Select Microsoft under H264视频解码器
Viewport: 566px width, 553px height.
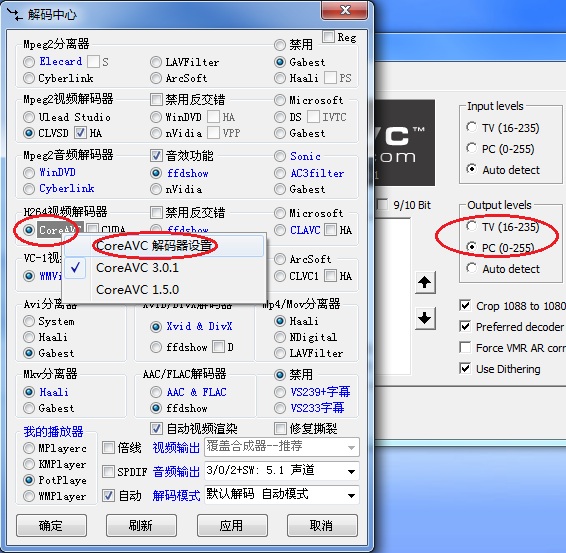coord(280,213)
